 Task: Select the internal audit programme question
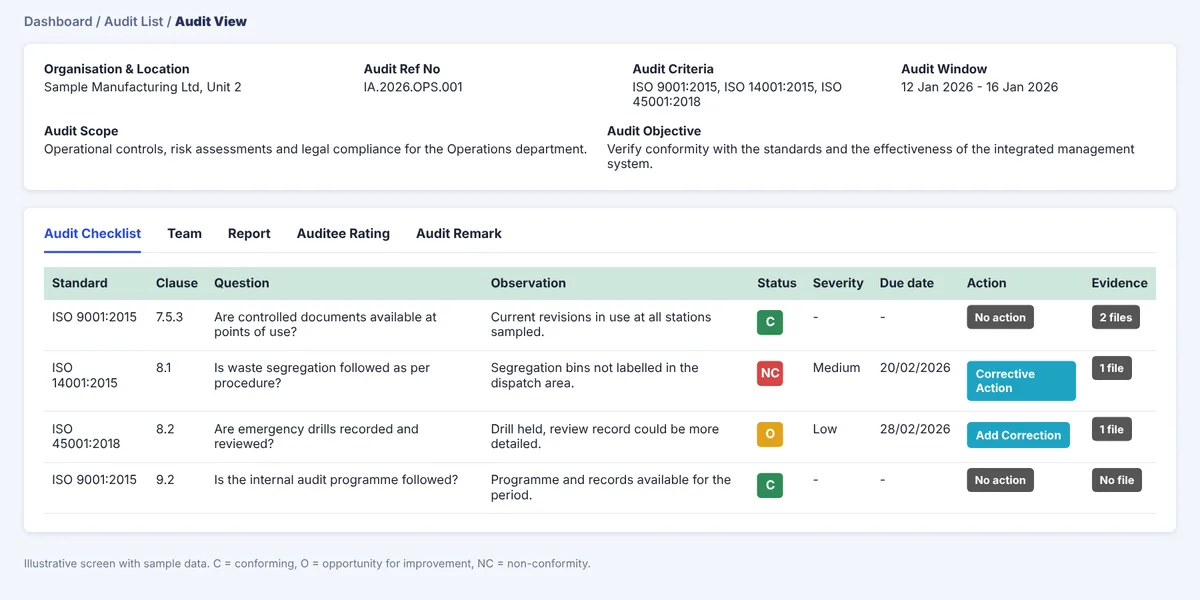click(x=336, y=480)
